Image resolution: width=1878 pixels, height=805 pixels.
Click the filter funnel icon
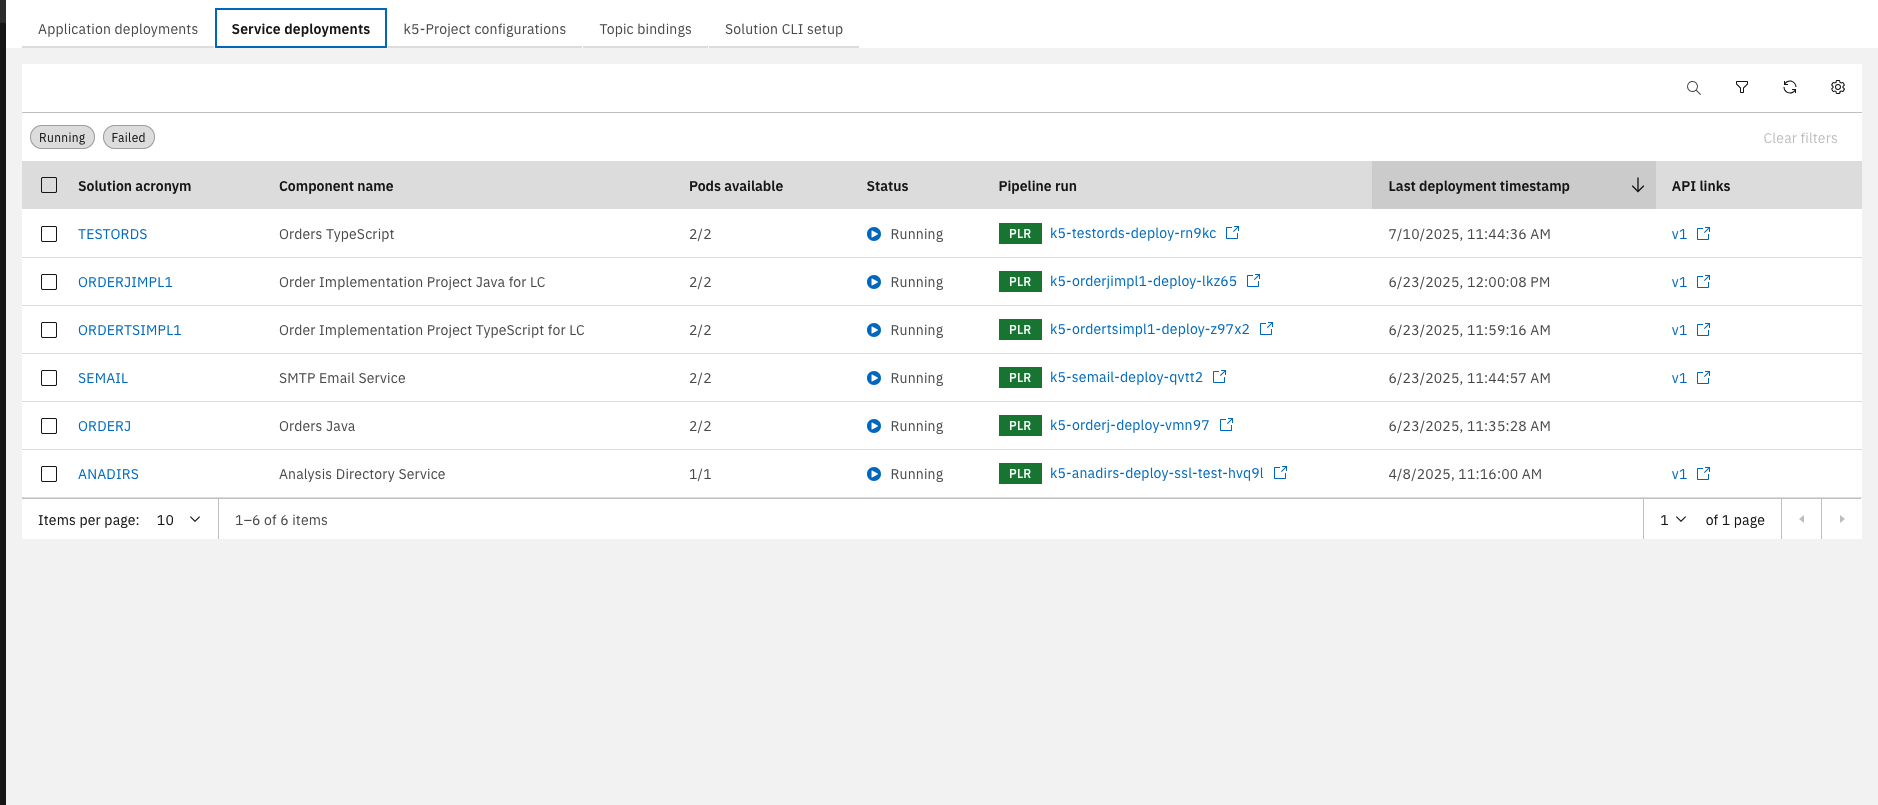pos(1741,88)
